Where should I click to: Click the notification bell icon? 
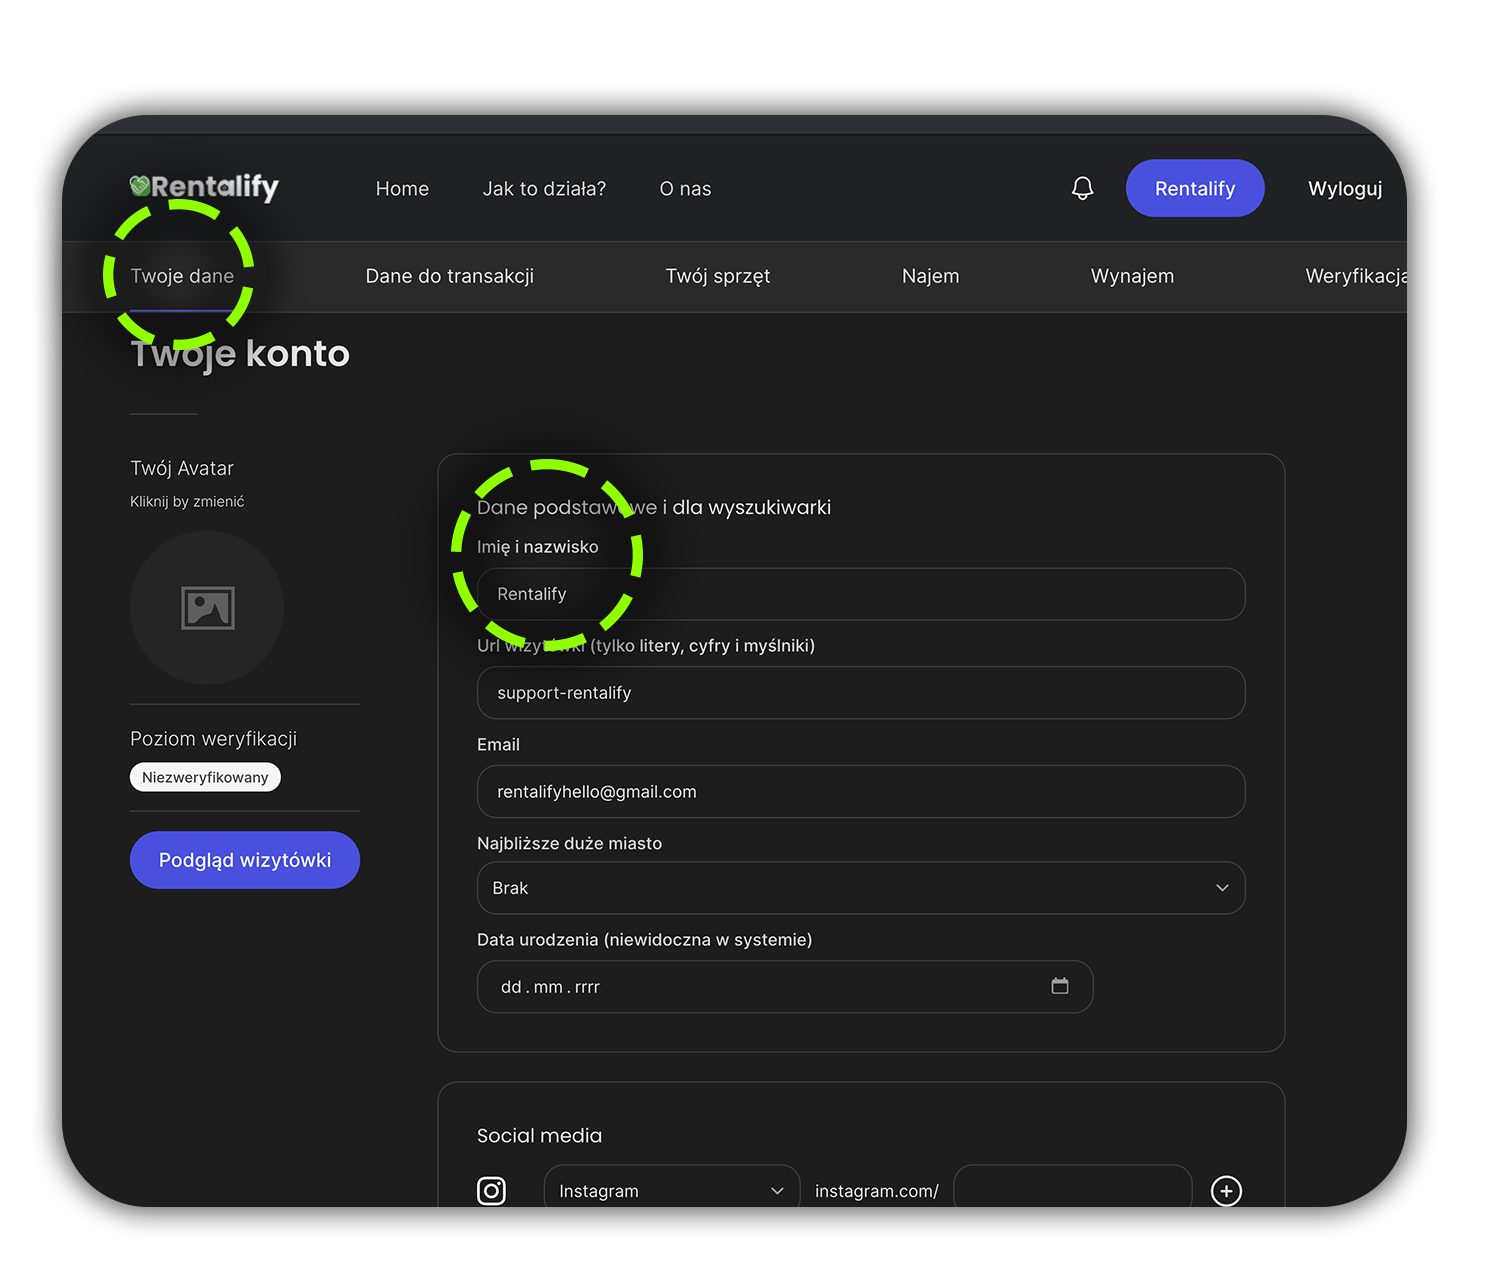1082,188
